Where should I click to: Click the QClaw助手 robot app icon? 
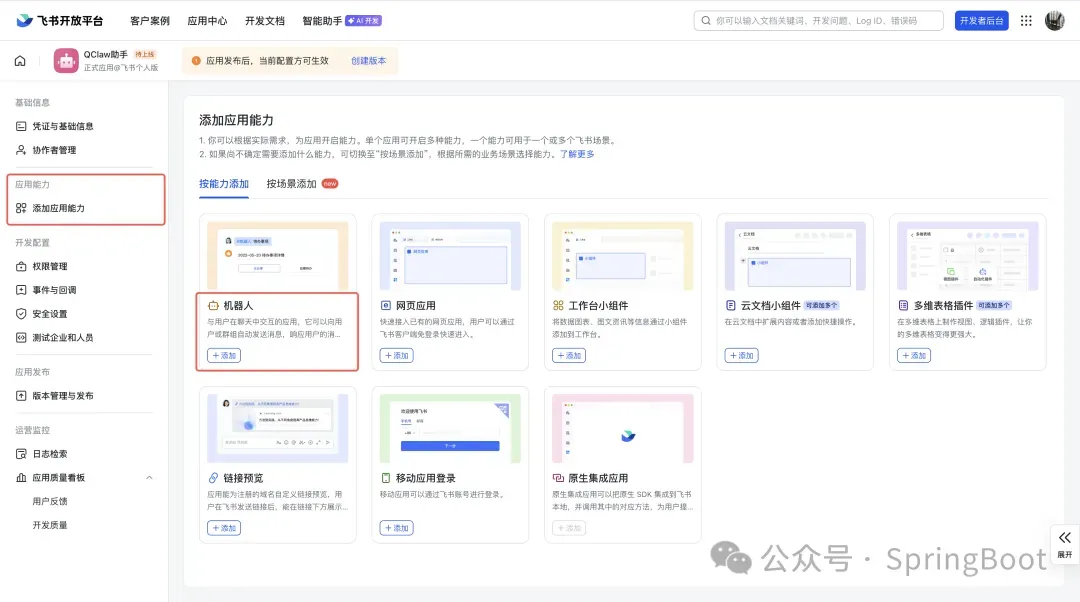[66, 61]
